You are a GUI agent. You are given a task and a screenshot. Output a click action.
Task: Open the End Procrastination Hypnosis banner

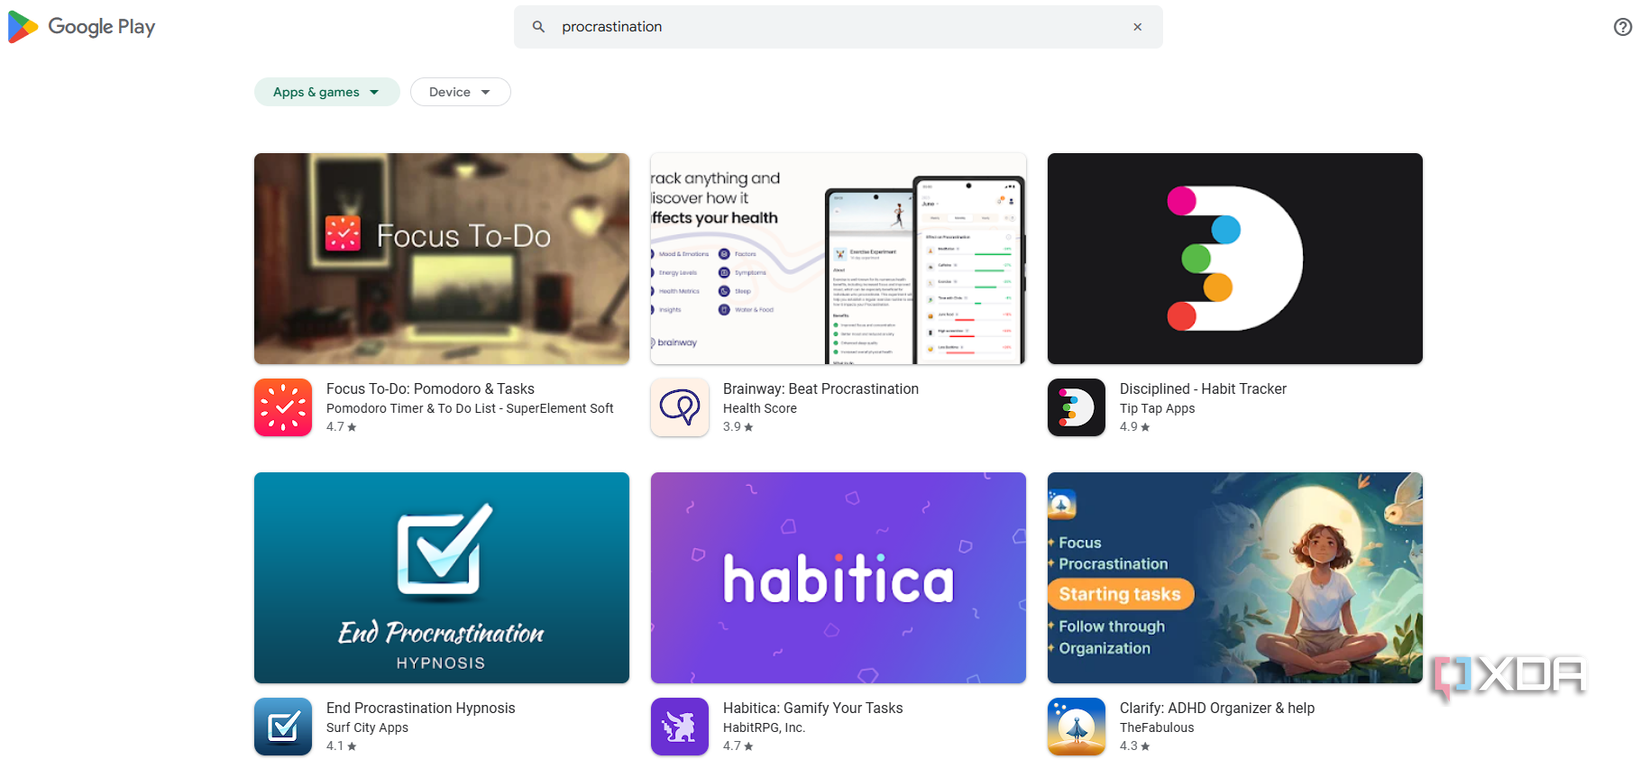click(x=441, y=578)
